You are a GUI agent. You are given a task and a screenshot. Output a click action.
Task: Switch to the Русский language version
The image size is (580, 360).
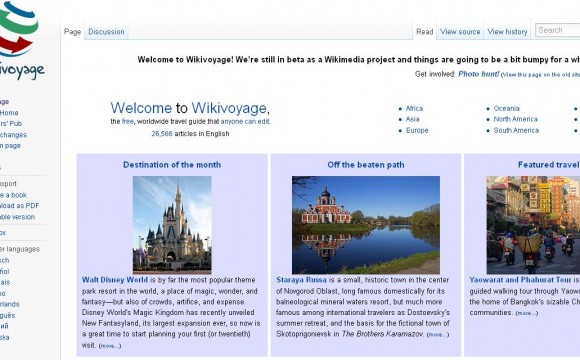point(4,326)
